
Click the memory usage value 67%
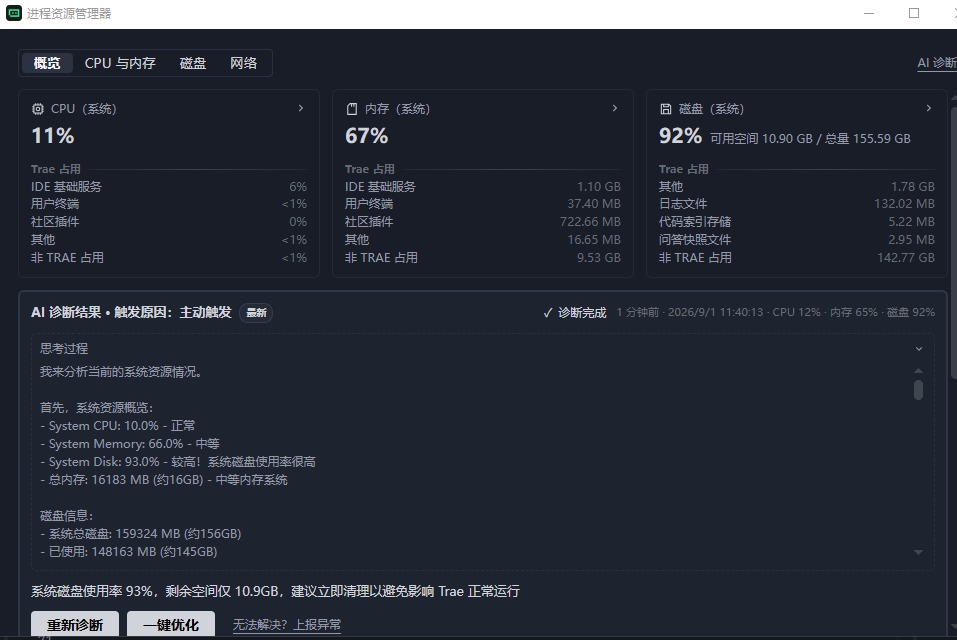click(x=366, y=135)
